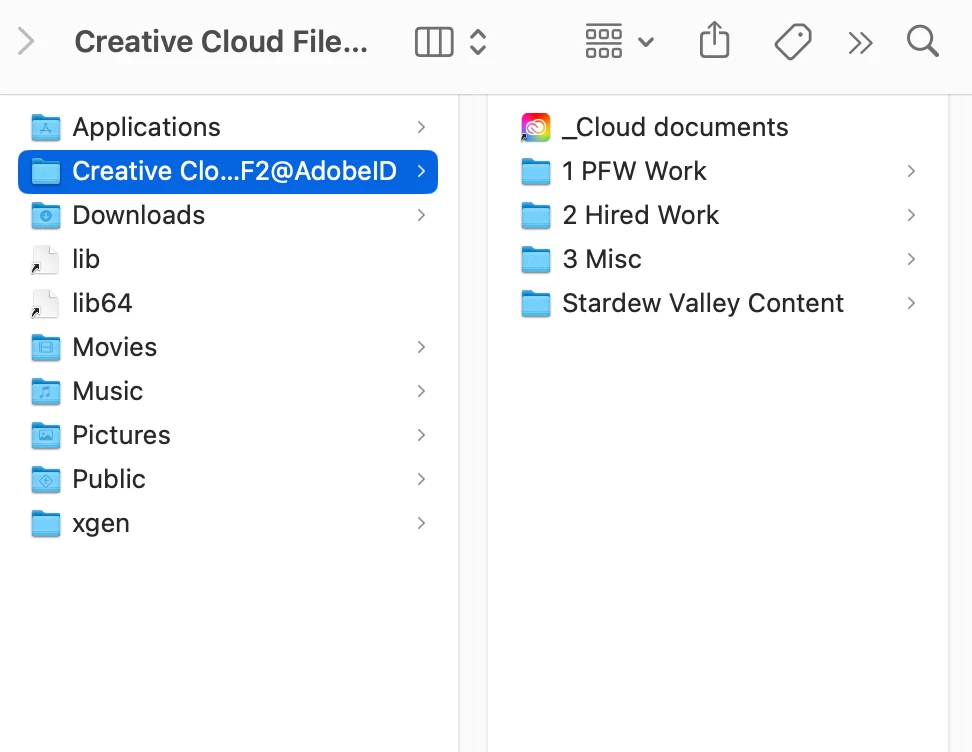972x752 pixels.
Task: Select the 1 PFW Work folder icon
Action: pyautogui.click(x=536, y=171)
